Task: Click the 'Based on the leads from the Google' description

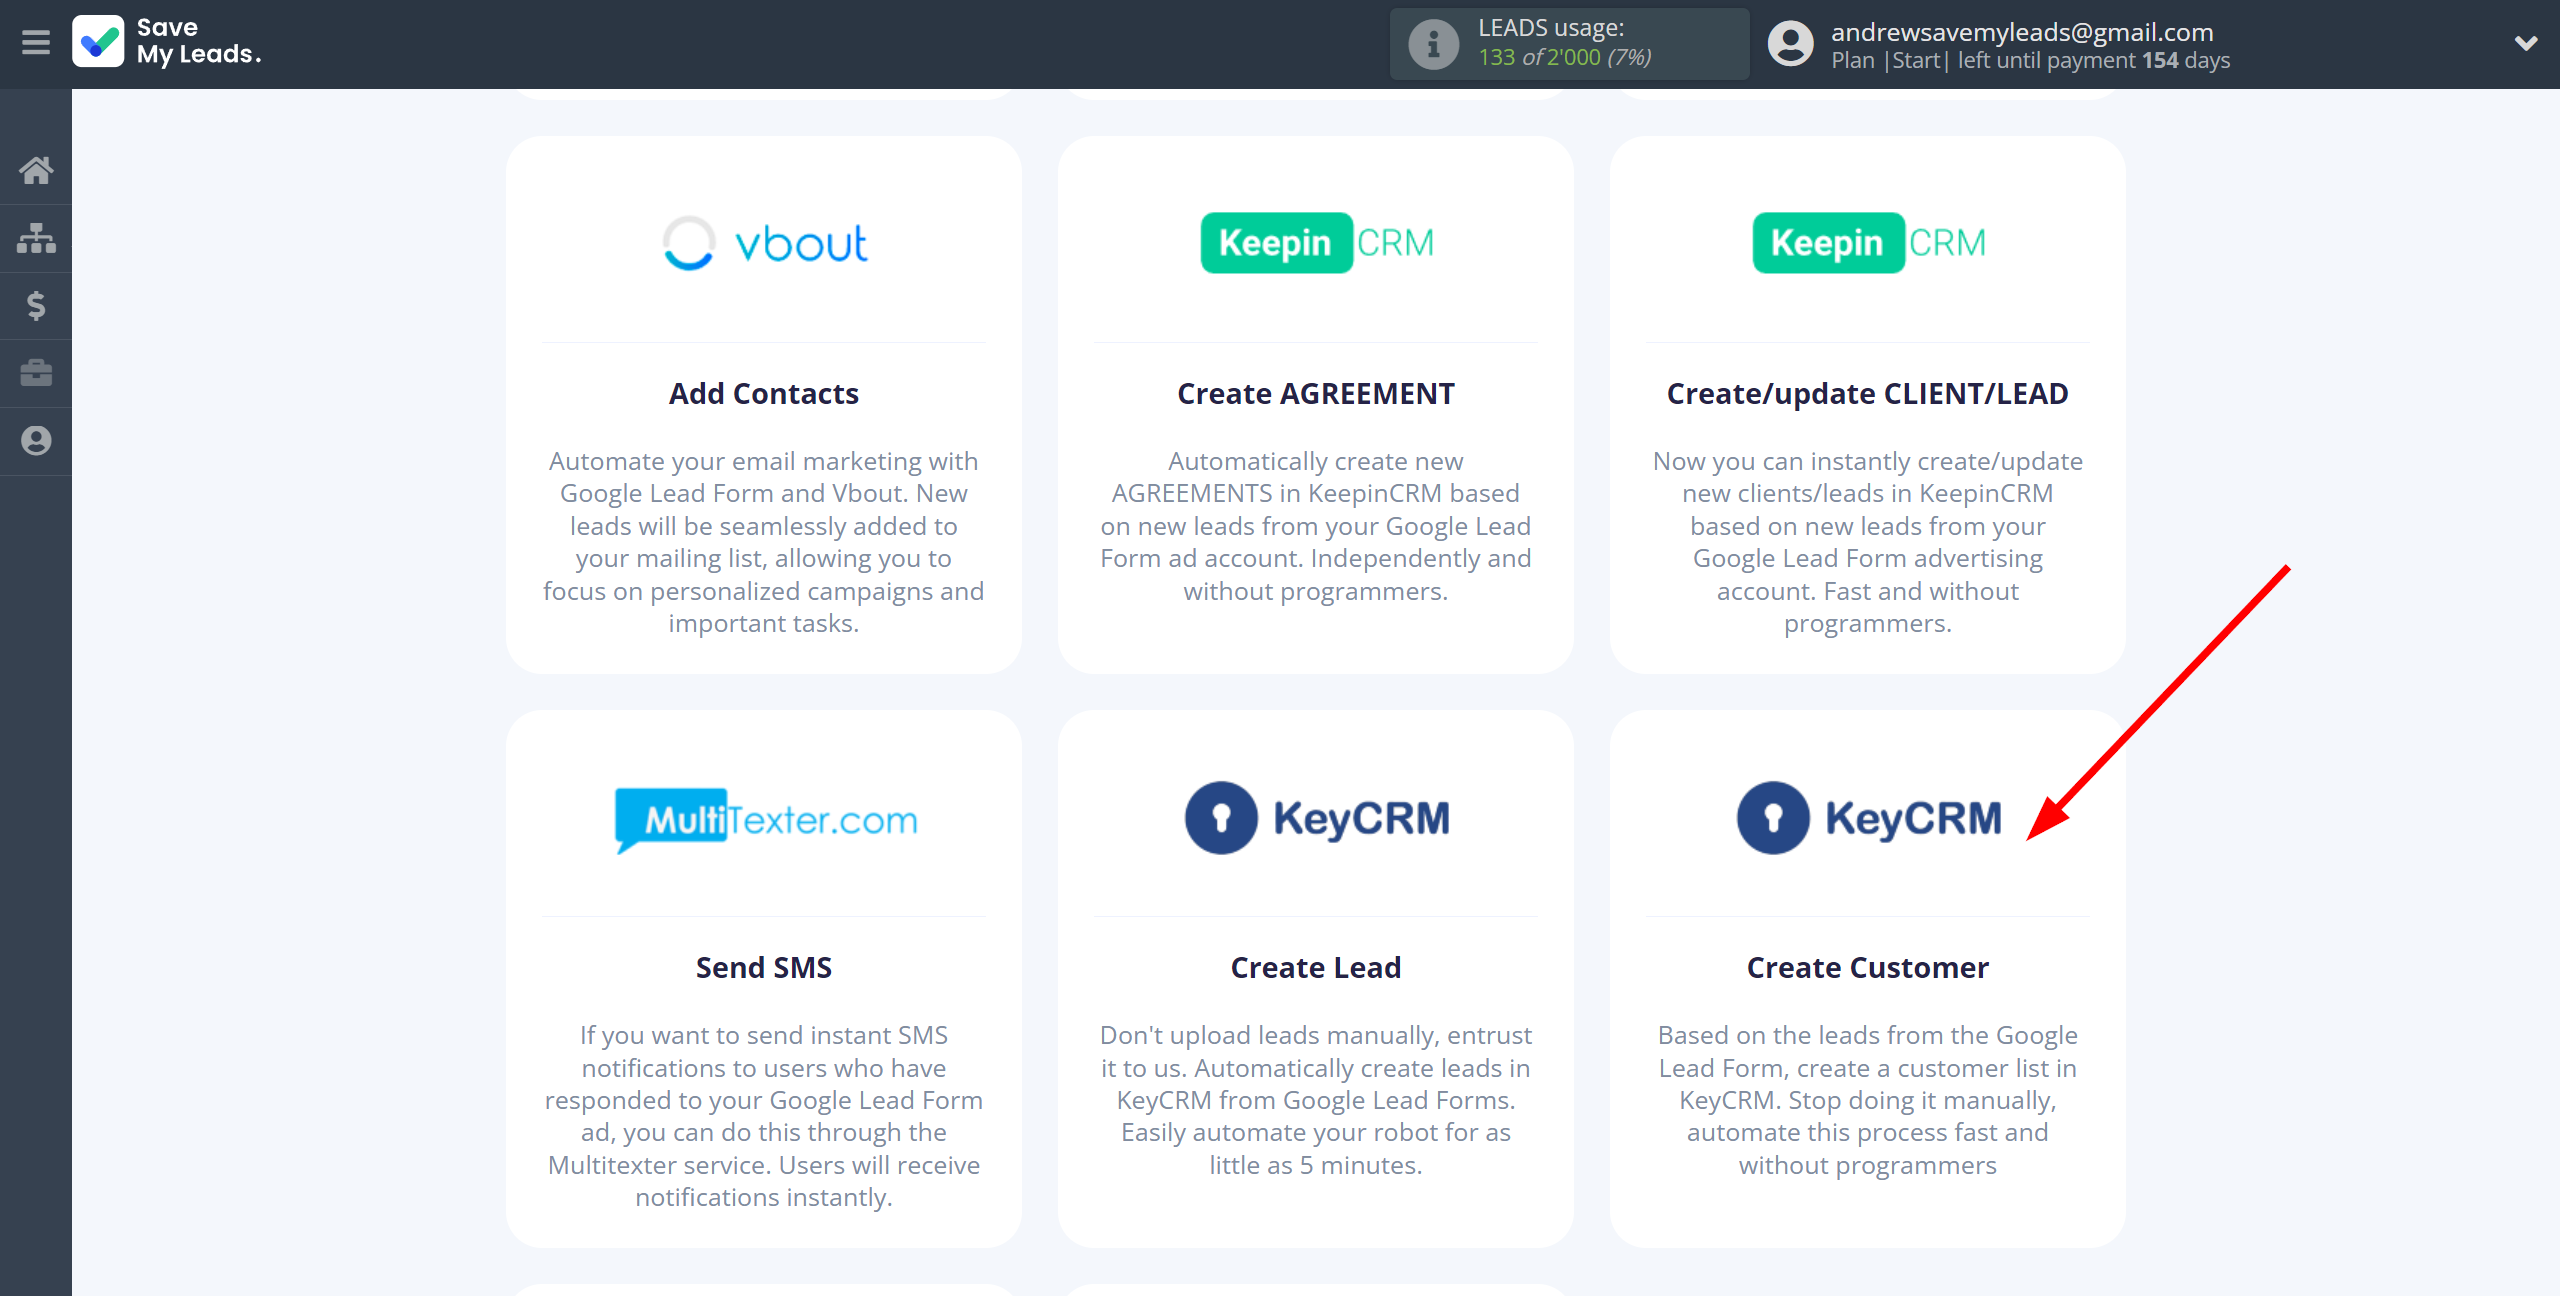Action: (1868, 1100)
